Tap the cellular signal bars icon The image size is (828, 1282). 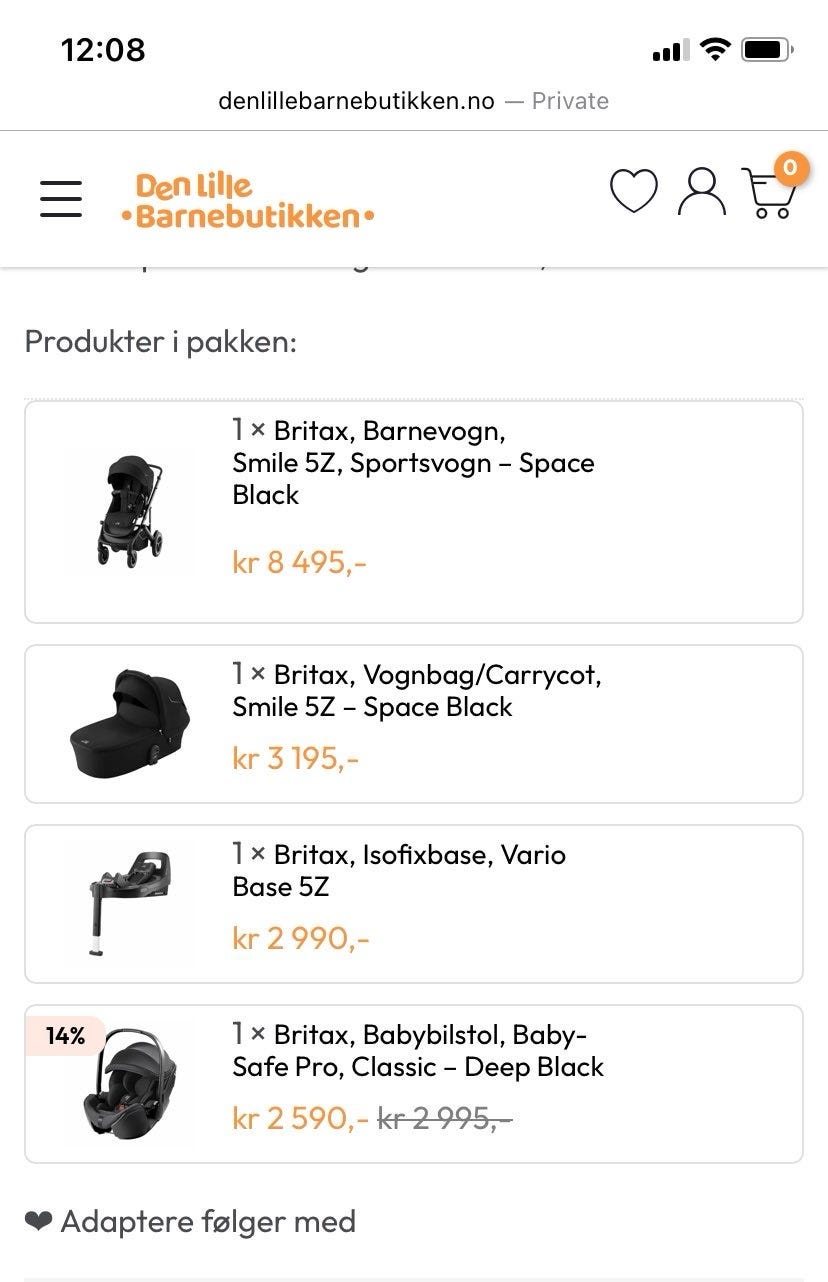pos(670,50)
